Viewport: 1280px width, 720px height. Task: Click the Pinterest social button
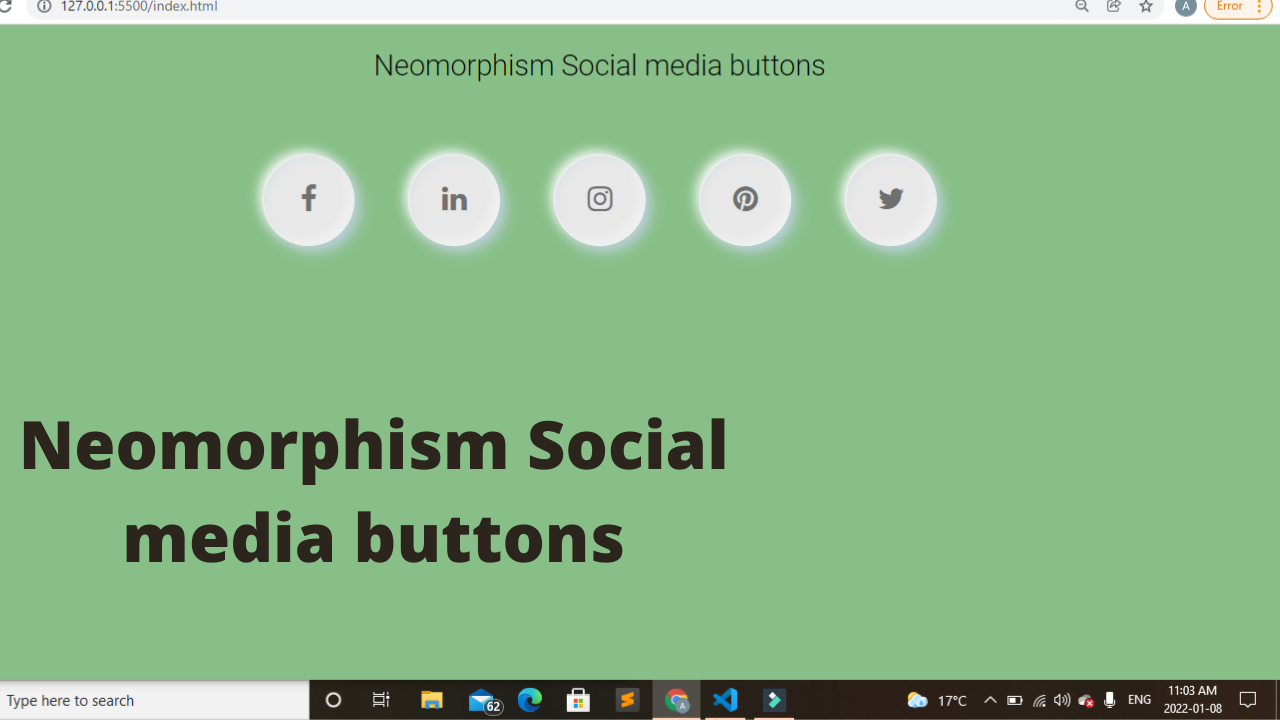point(745,200)
